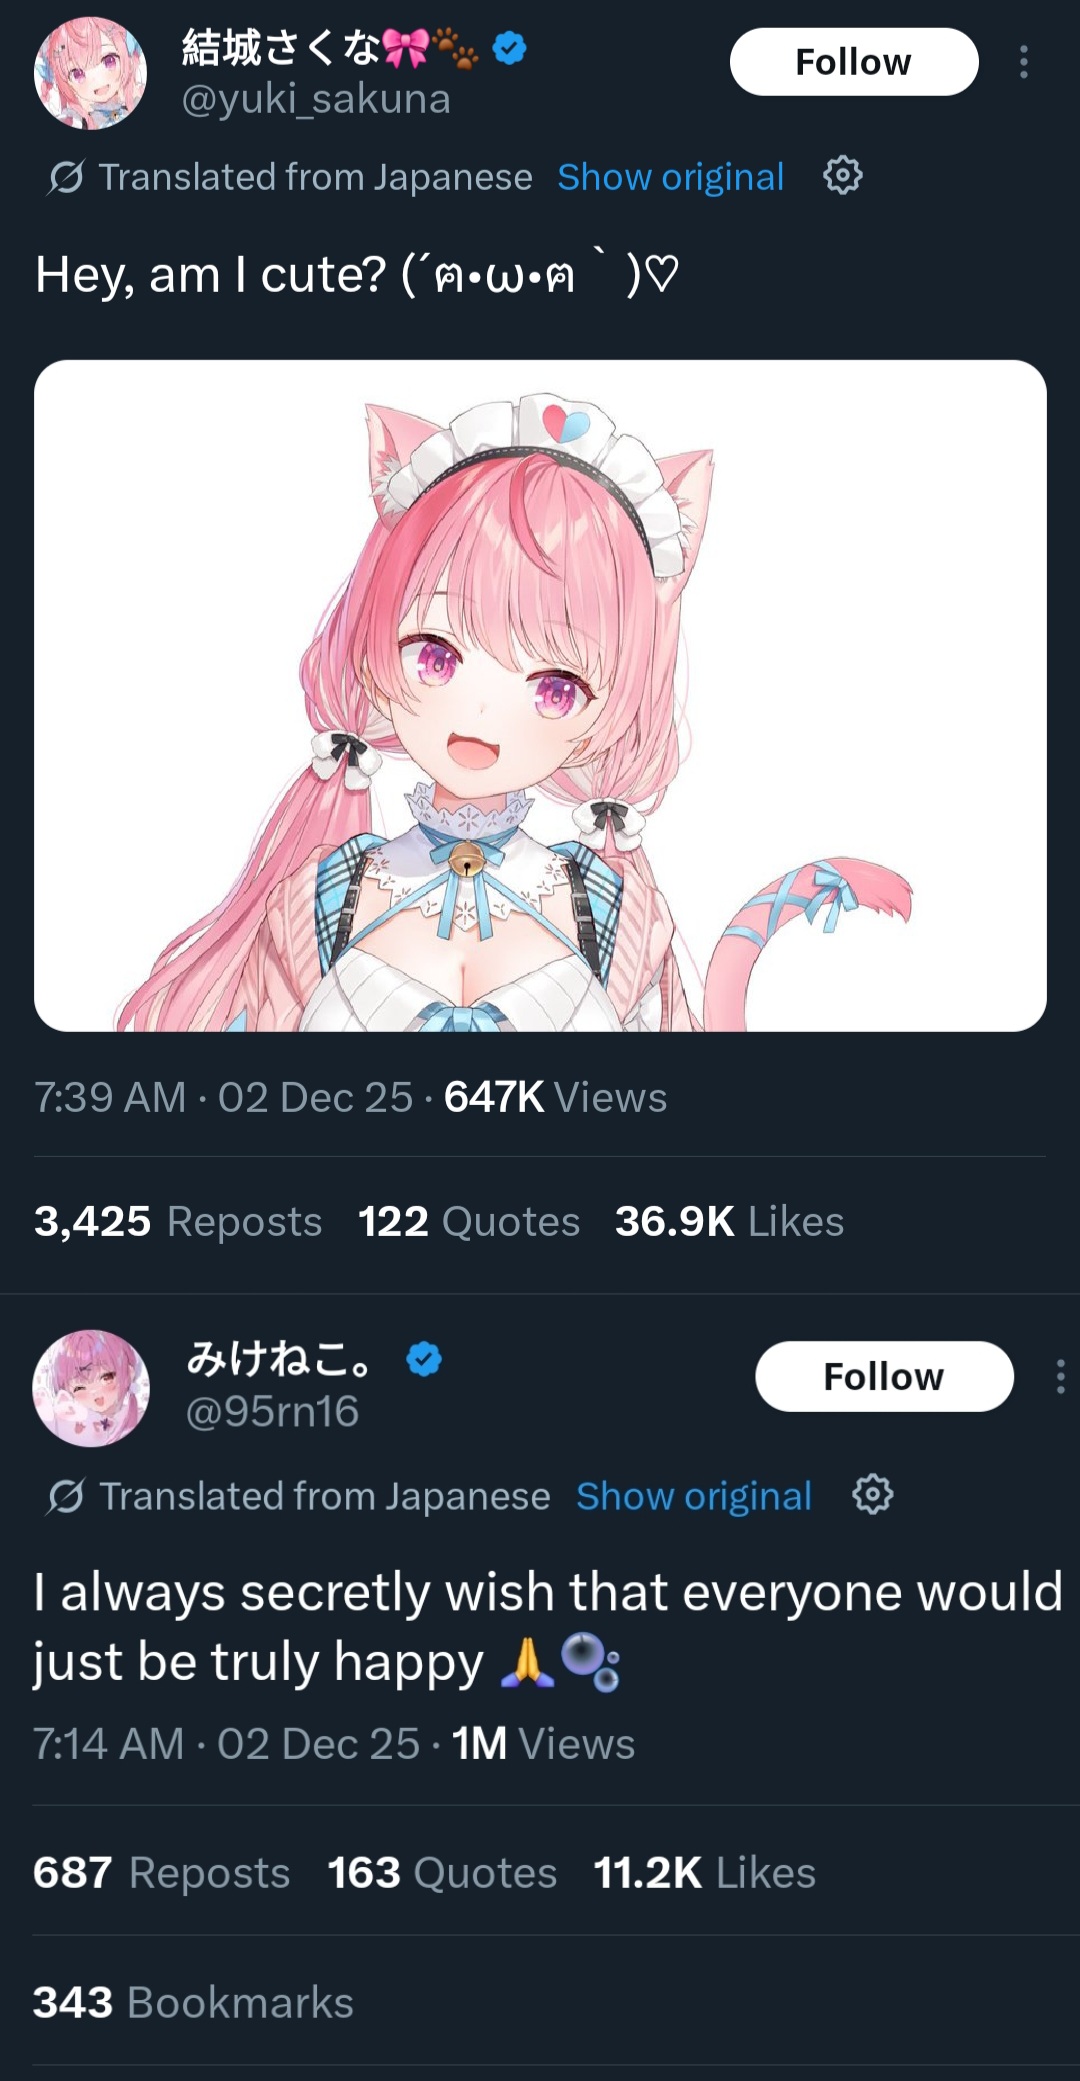Tap translate icon on second post
This screenshot has height=2081, width=1080.
(66, 1496)
